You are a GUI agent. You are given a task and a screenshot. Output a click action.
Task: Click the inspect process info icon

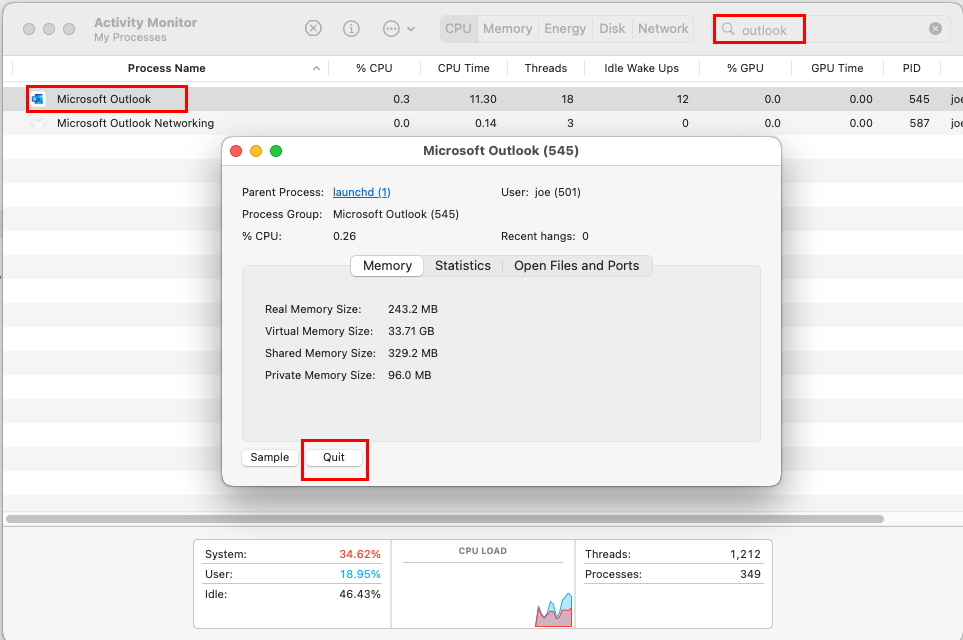point(351,29)
